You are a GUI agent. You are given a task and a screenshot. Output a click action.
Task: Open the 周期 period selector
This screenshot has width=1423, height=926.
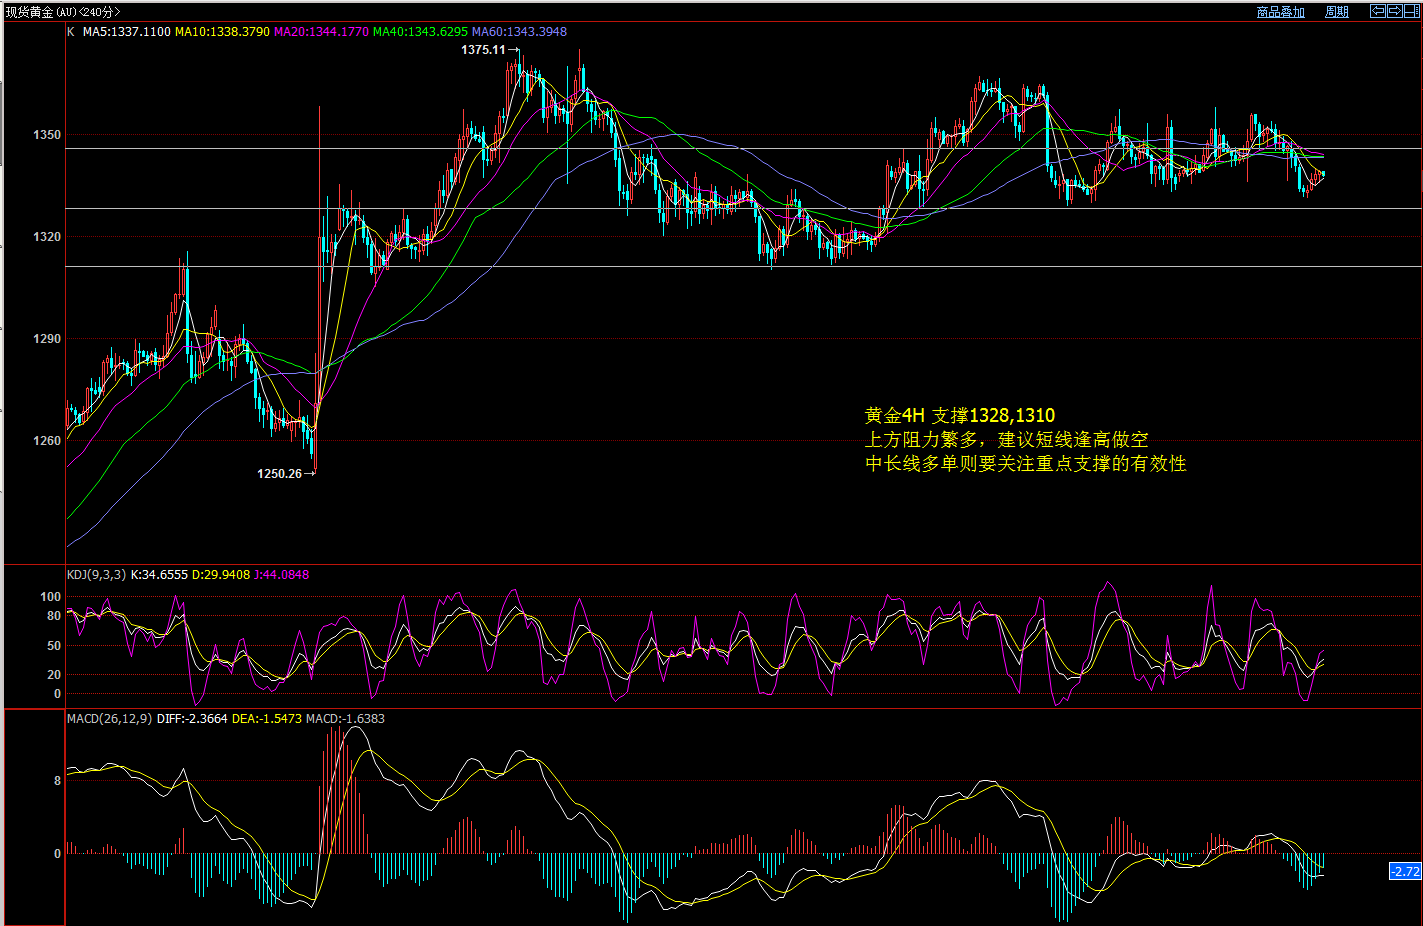coord(1336,12)
